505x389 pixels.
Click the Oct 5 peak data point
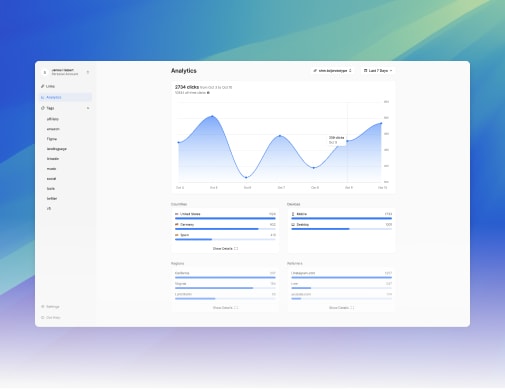(x=212, y=116)
